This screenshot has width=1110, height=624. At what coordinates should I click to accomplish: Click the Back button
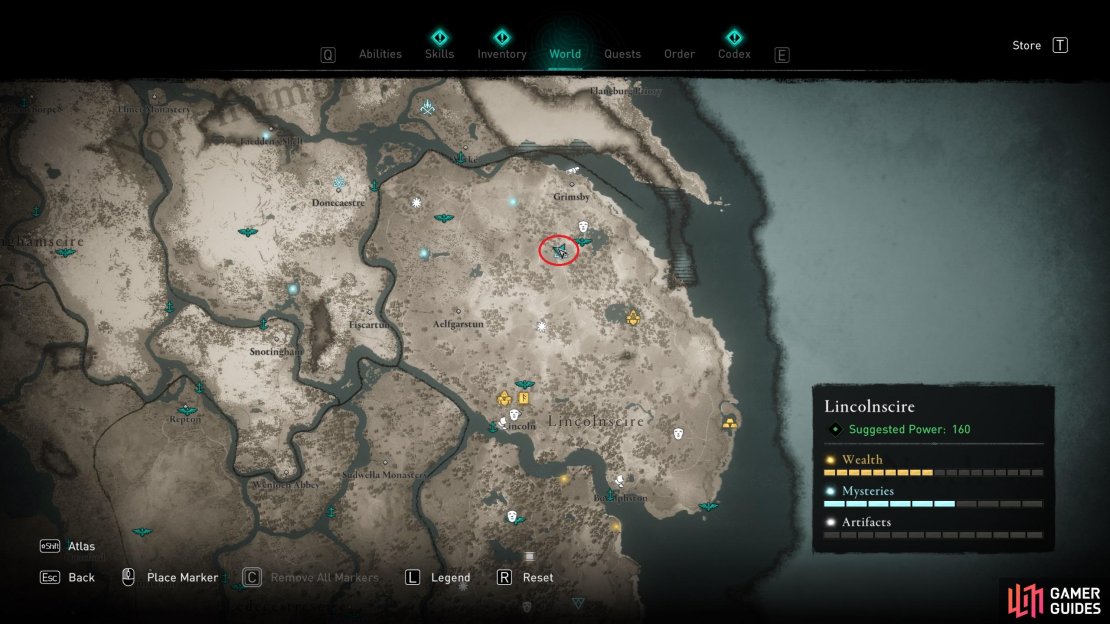pos(68,577)
